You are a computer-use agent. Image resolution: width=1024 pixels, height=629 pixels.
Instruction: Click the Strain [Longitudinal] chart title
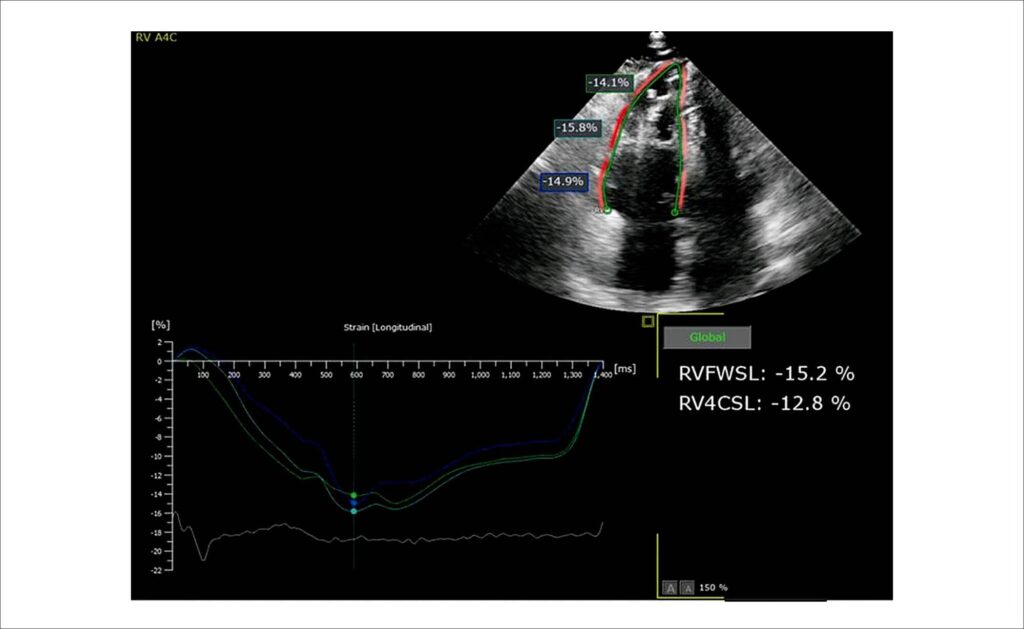[x=388, y=327]
